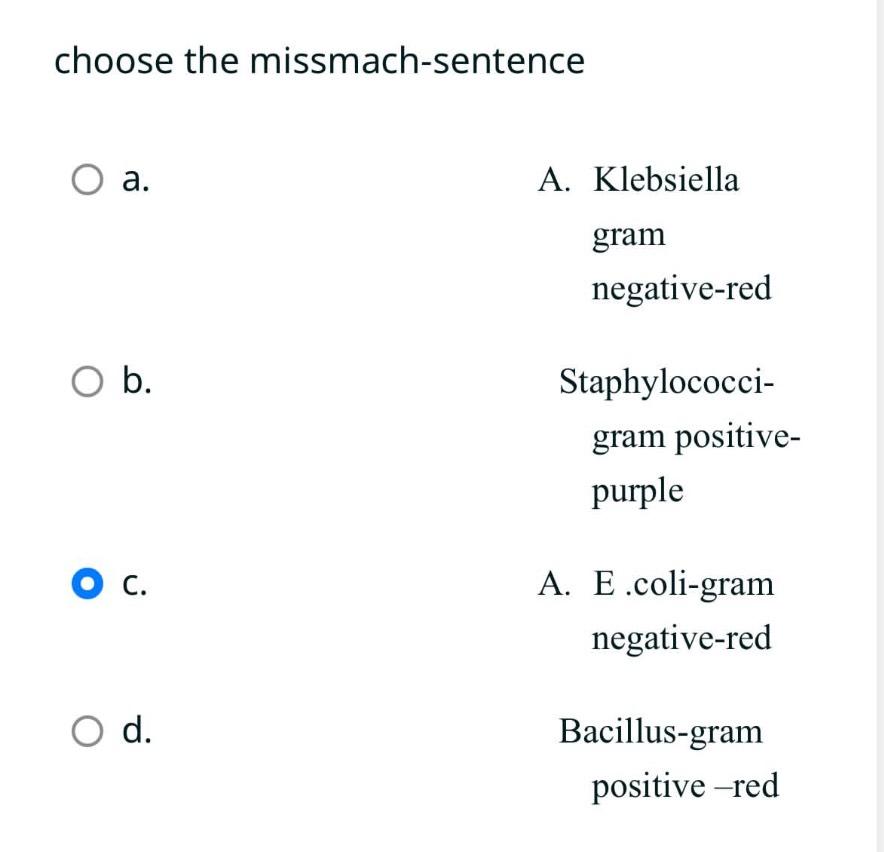Click "negative-red" under Klebsiella
The height and width of the screenshot is (852, 884).
[682, 289]
